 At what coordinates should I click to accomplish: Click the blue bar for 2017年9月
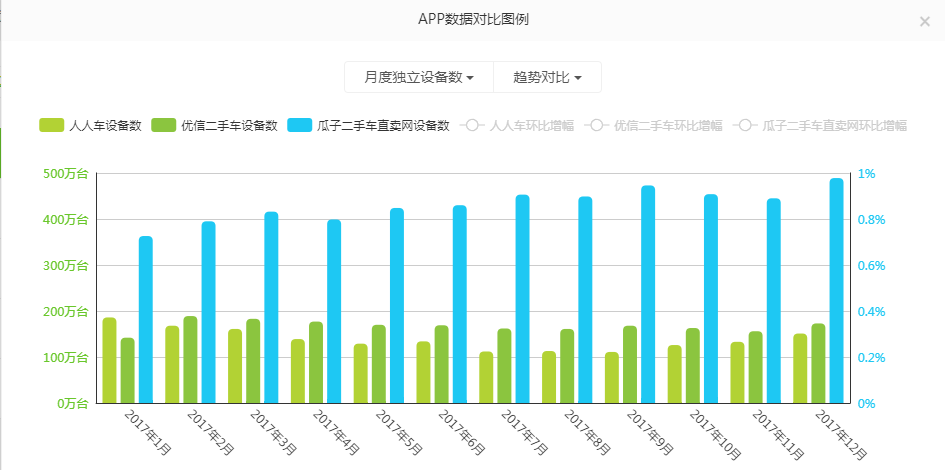click(x=648, y=294)
